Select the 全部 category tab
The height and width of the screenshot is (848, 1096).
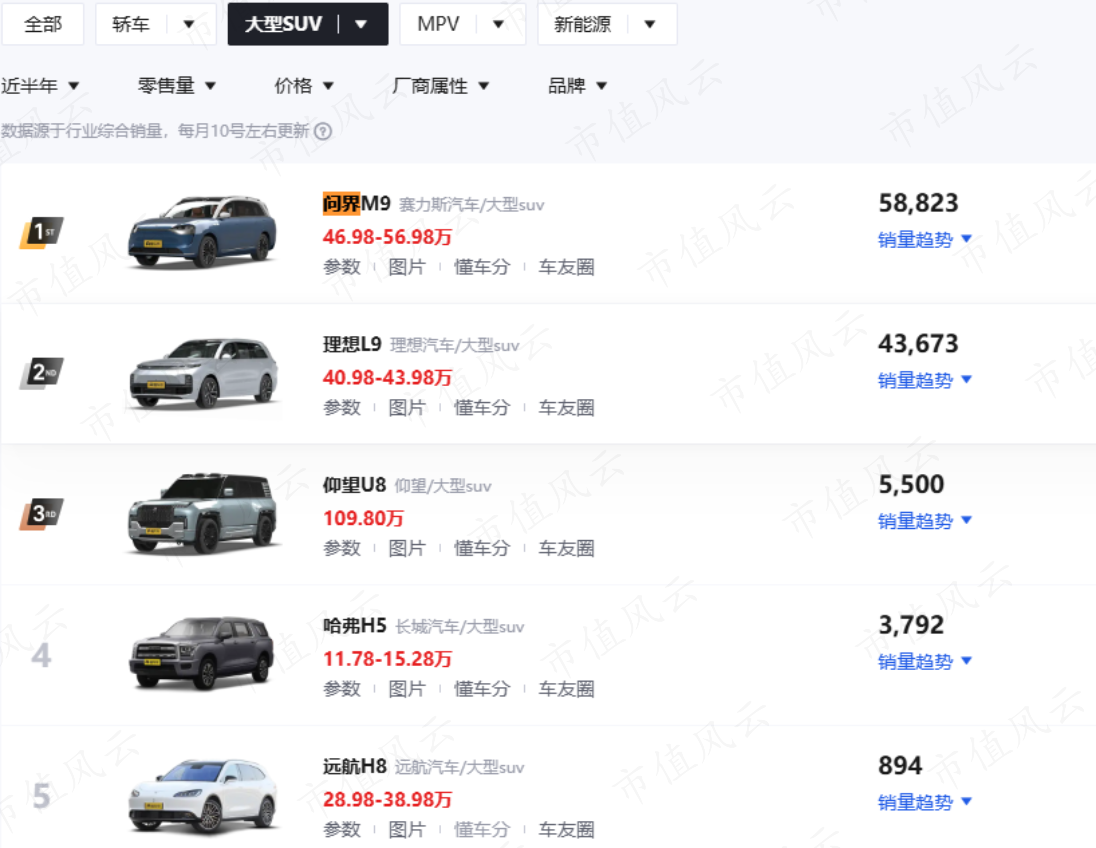(x=43, y=24)
